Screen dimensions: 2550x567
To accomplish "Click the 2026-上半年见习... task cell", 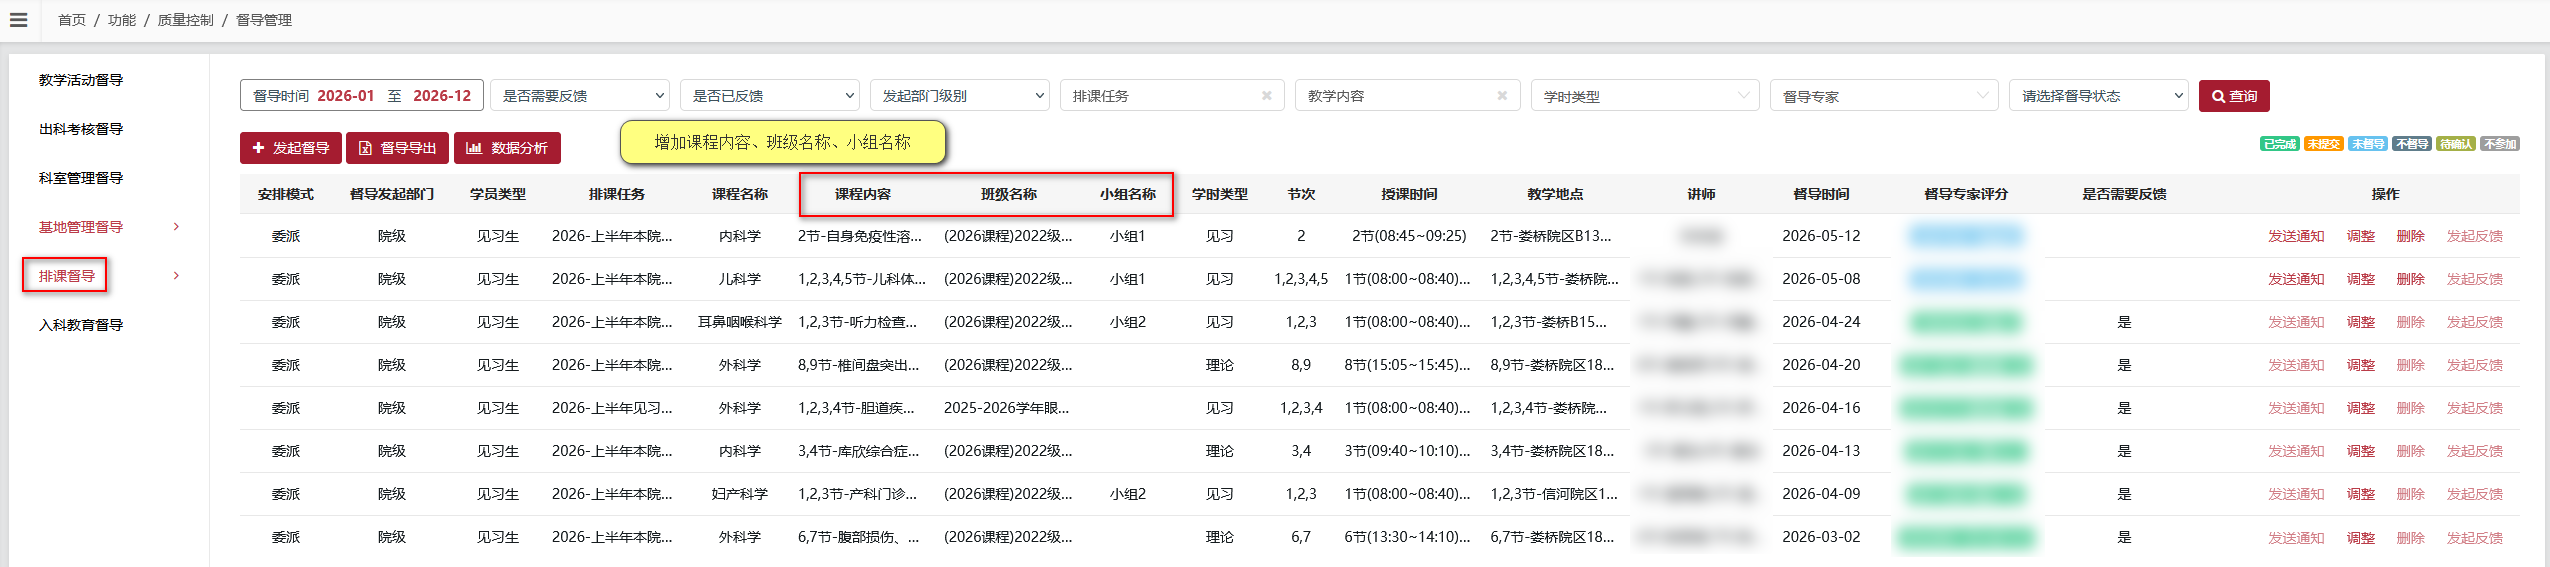I will tap(612, 408).
